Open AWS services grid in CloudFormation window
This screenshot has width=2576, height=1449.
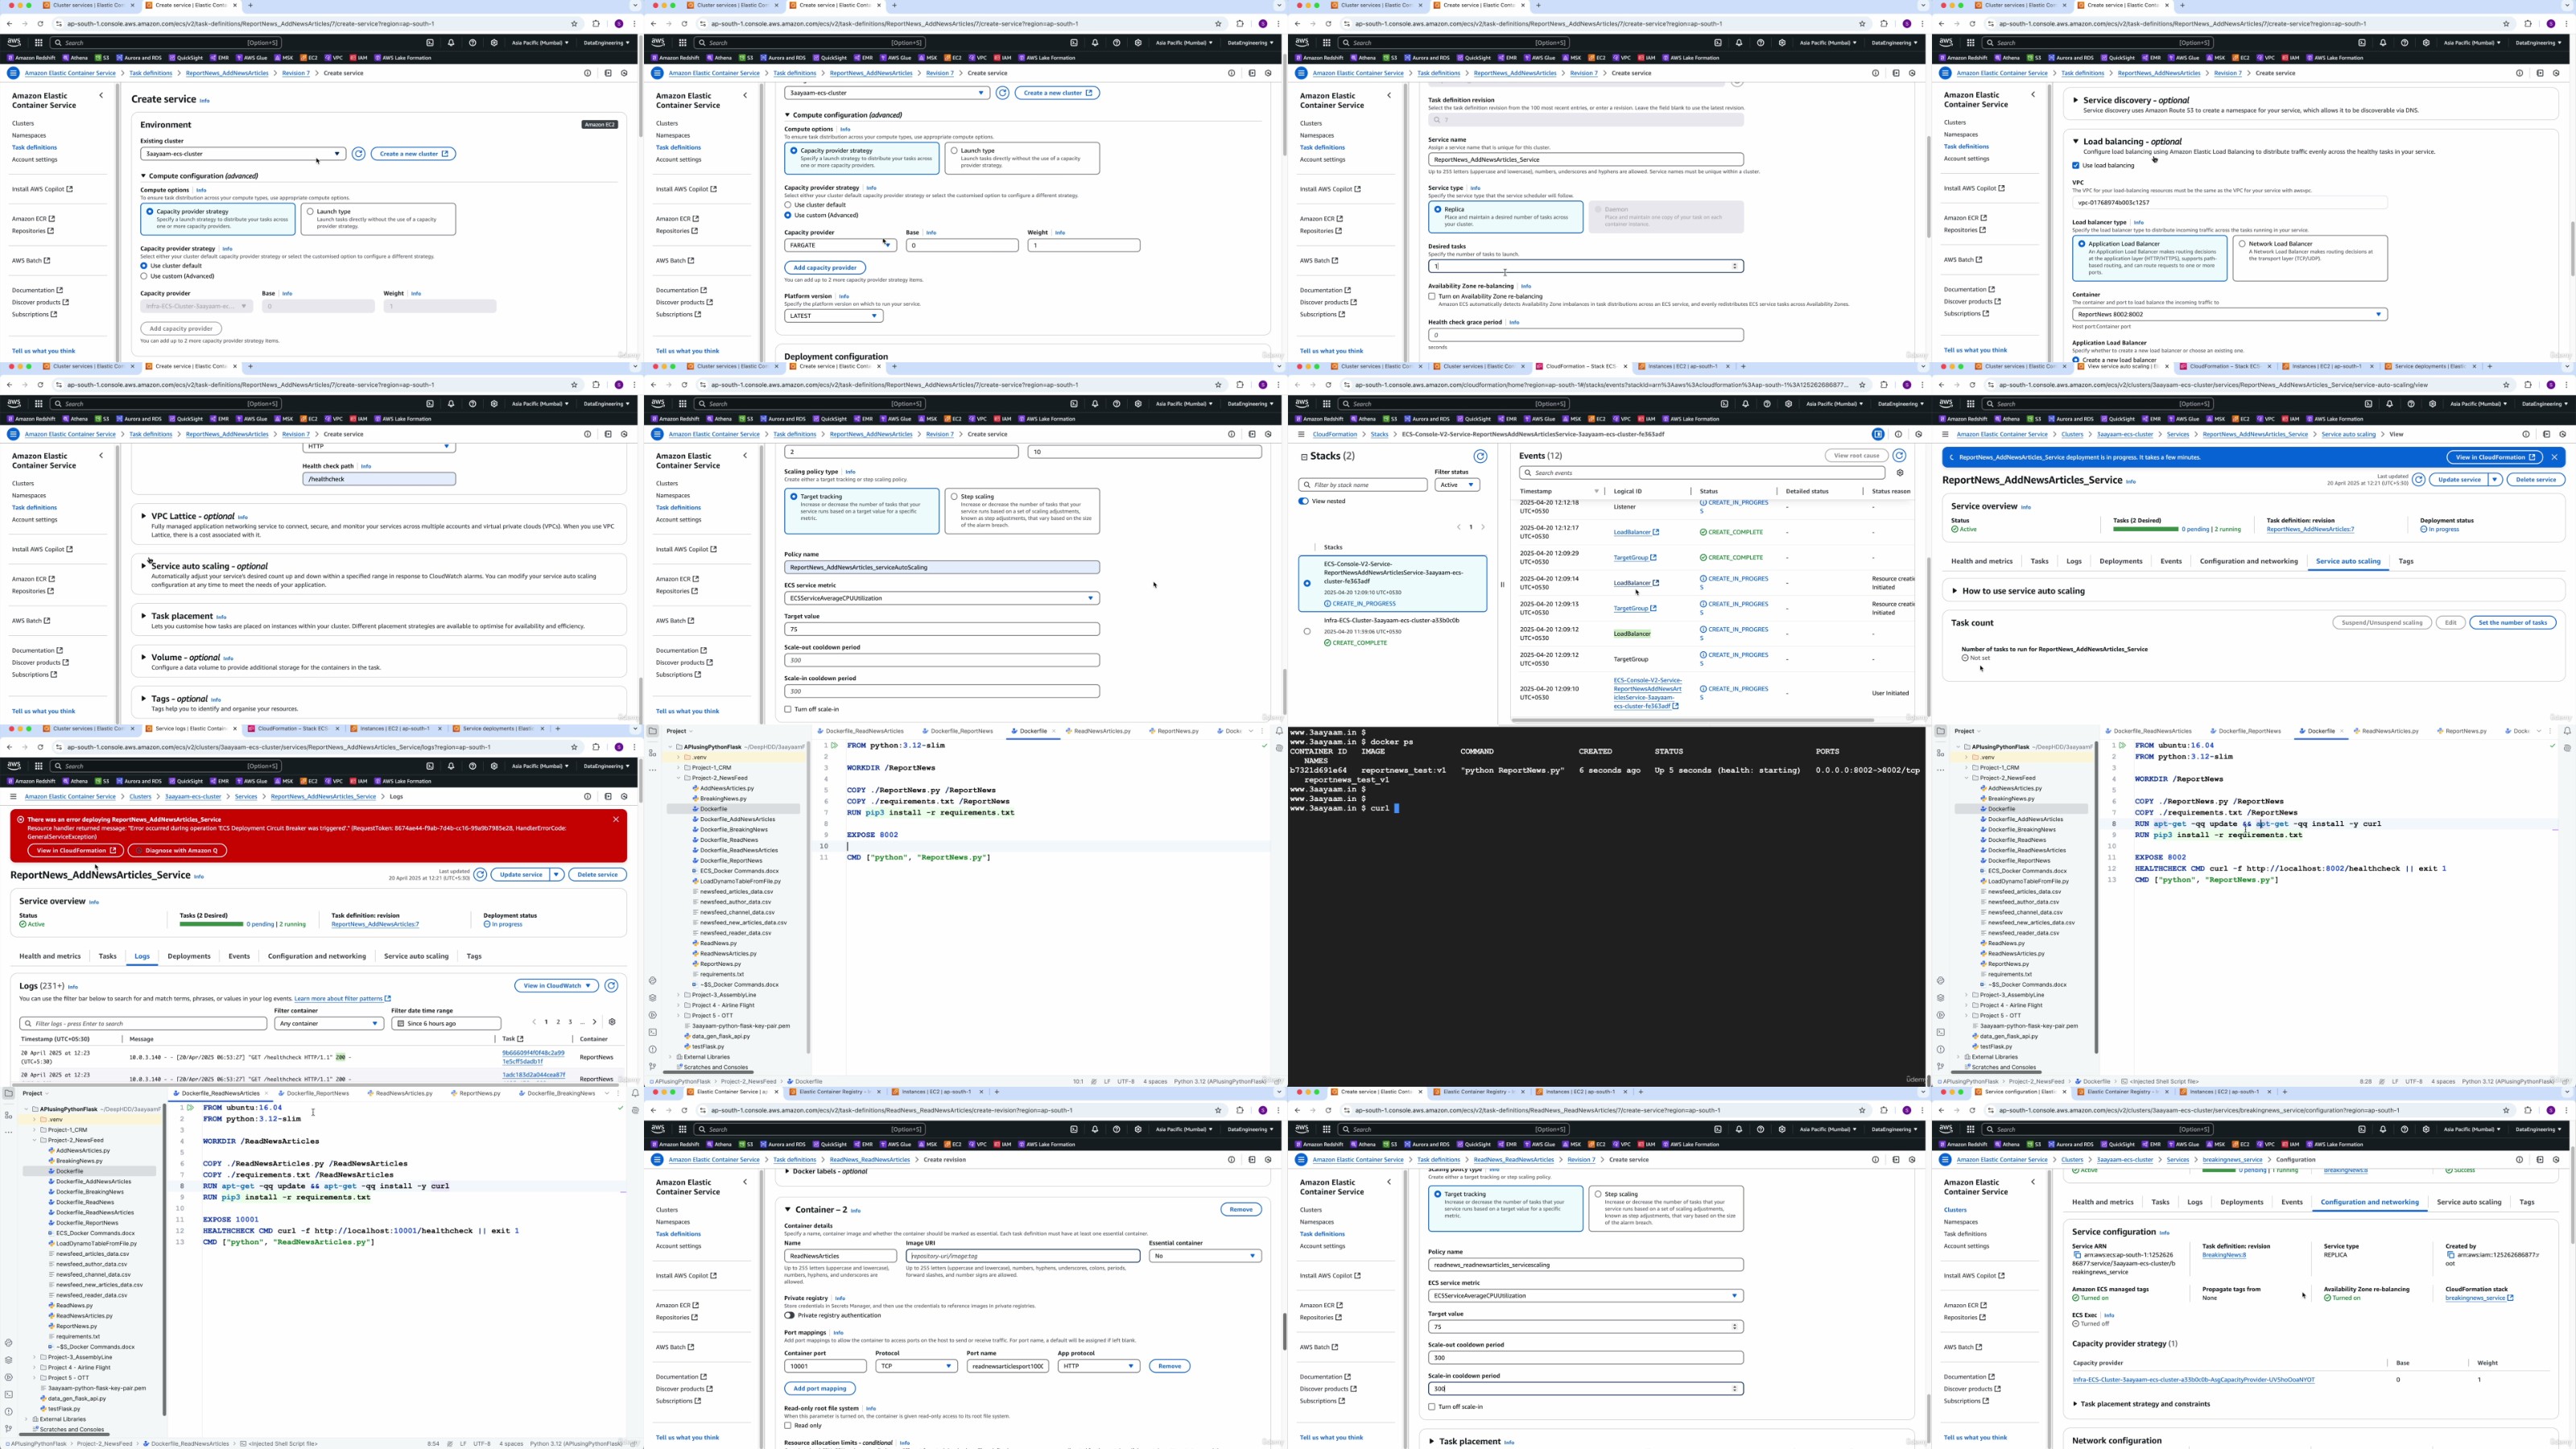pyautogui.click(x=1326, y=404)
